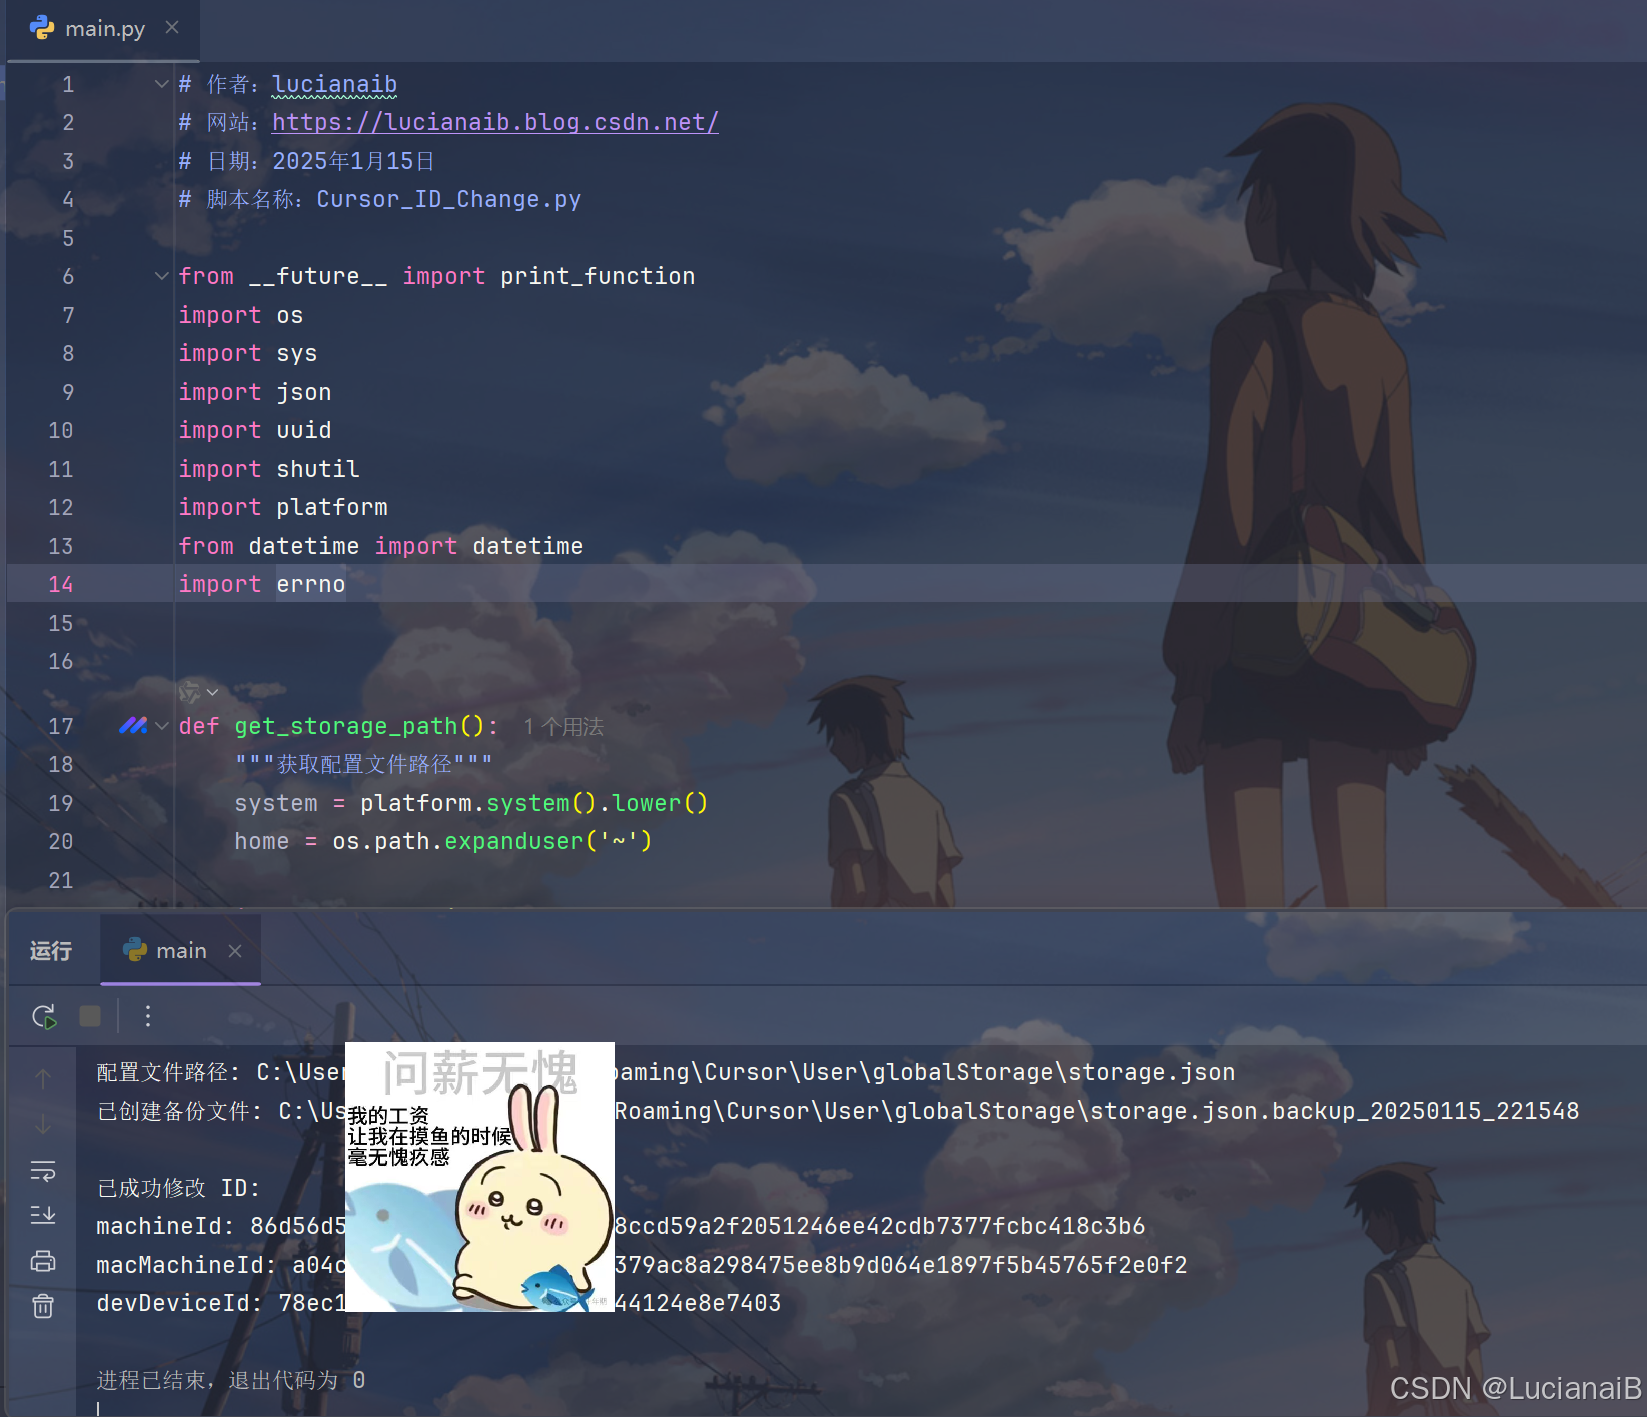Image resolution: width=1647 pixels, height=1417 pixels.
Task: Click the date comment 2025年1月15日
Action: [x=354, y=161]
